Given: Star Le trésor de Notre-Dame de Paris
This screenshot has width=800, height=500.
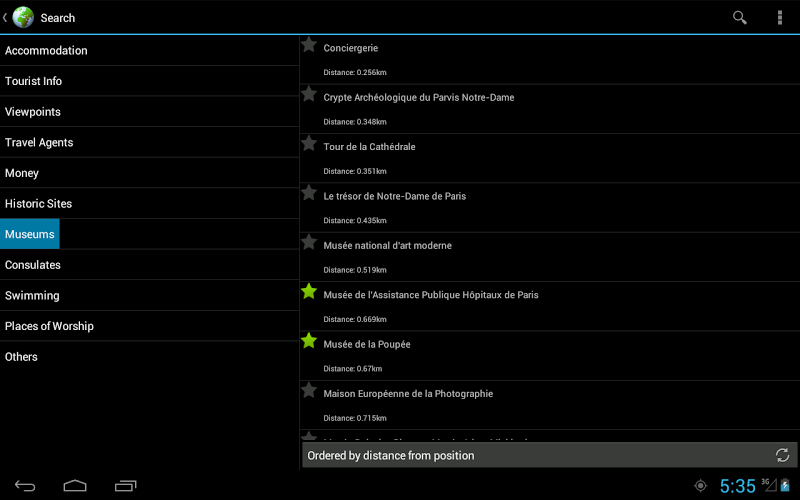Looking at the screenshot, I should coord(309,193).
